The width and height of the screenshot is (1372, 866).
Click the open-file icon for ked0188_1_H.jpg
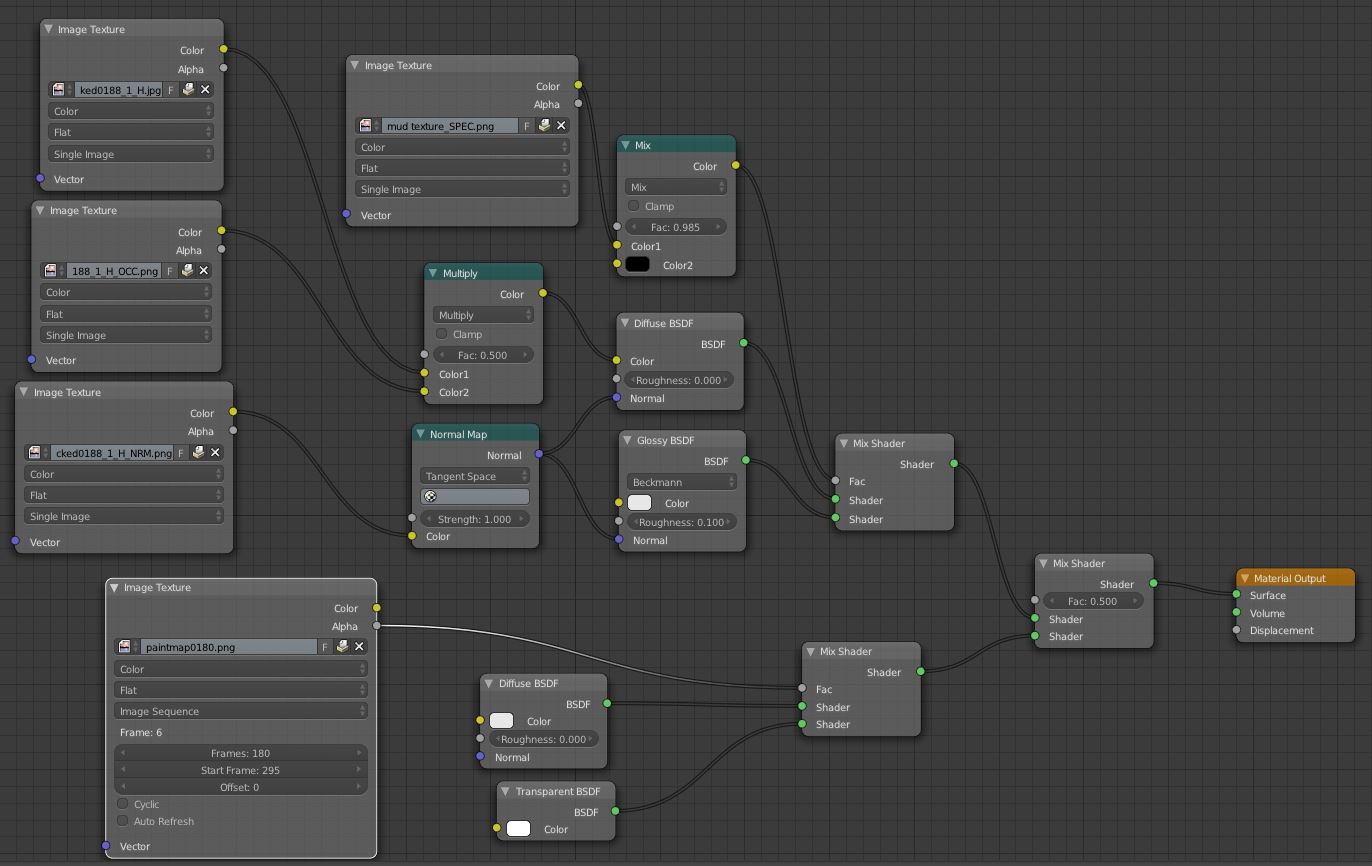(188, 90)
